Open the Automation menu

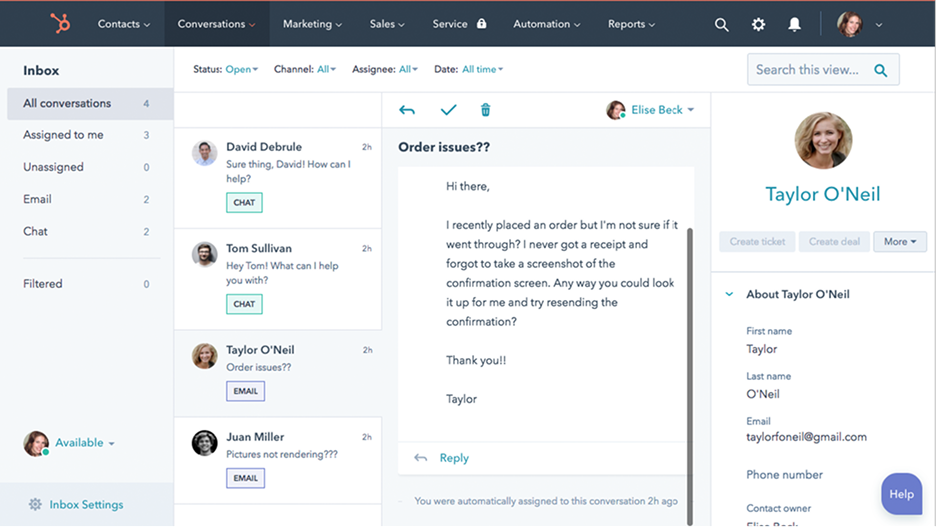coord(546,24)
